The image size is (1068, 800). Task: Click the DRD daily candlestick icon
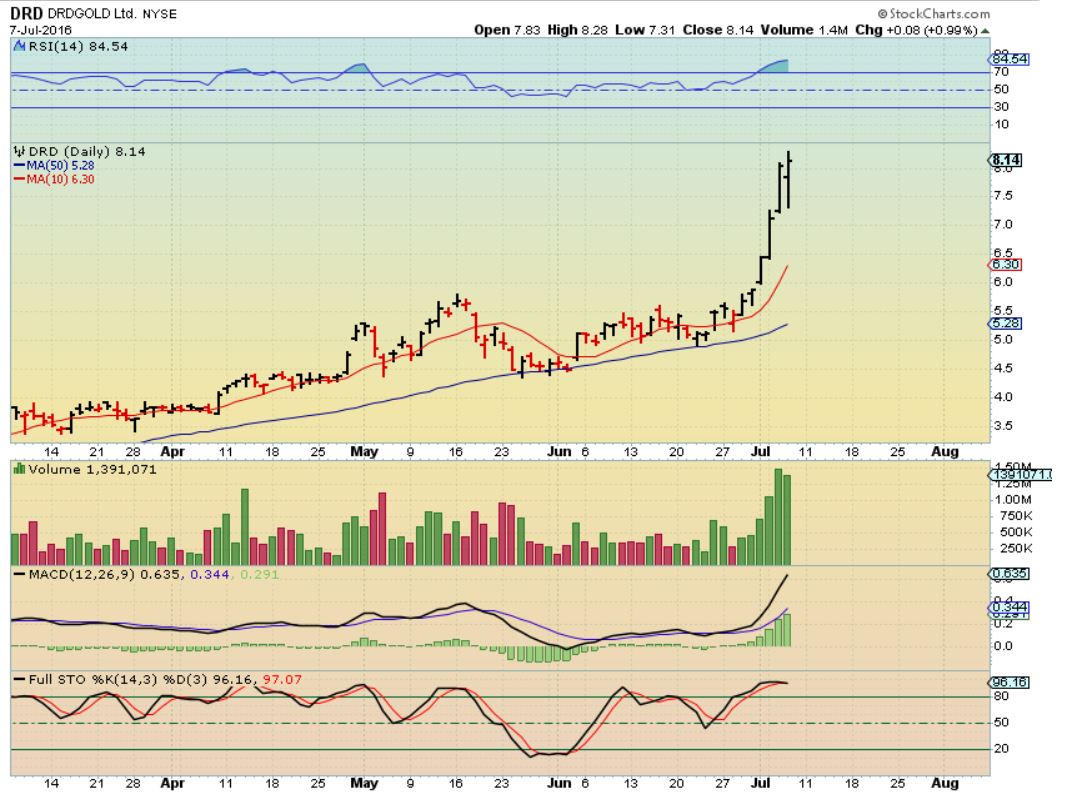coord(20,152)
